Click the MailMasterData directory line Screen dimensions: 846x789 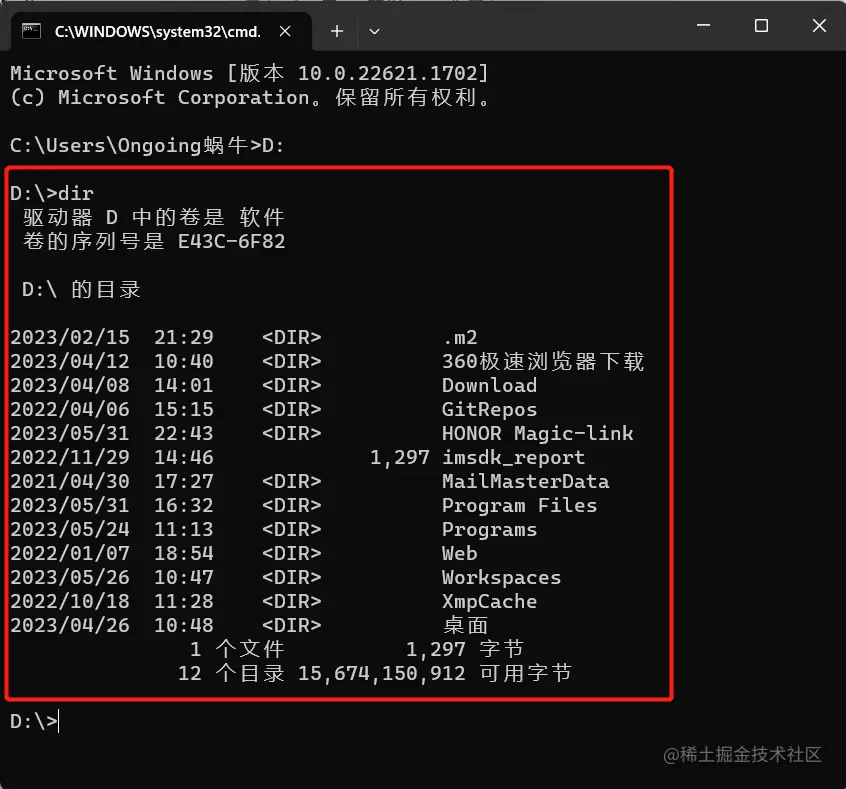click(x=527, y=481)
